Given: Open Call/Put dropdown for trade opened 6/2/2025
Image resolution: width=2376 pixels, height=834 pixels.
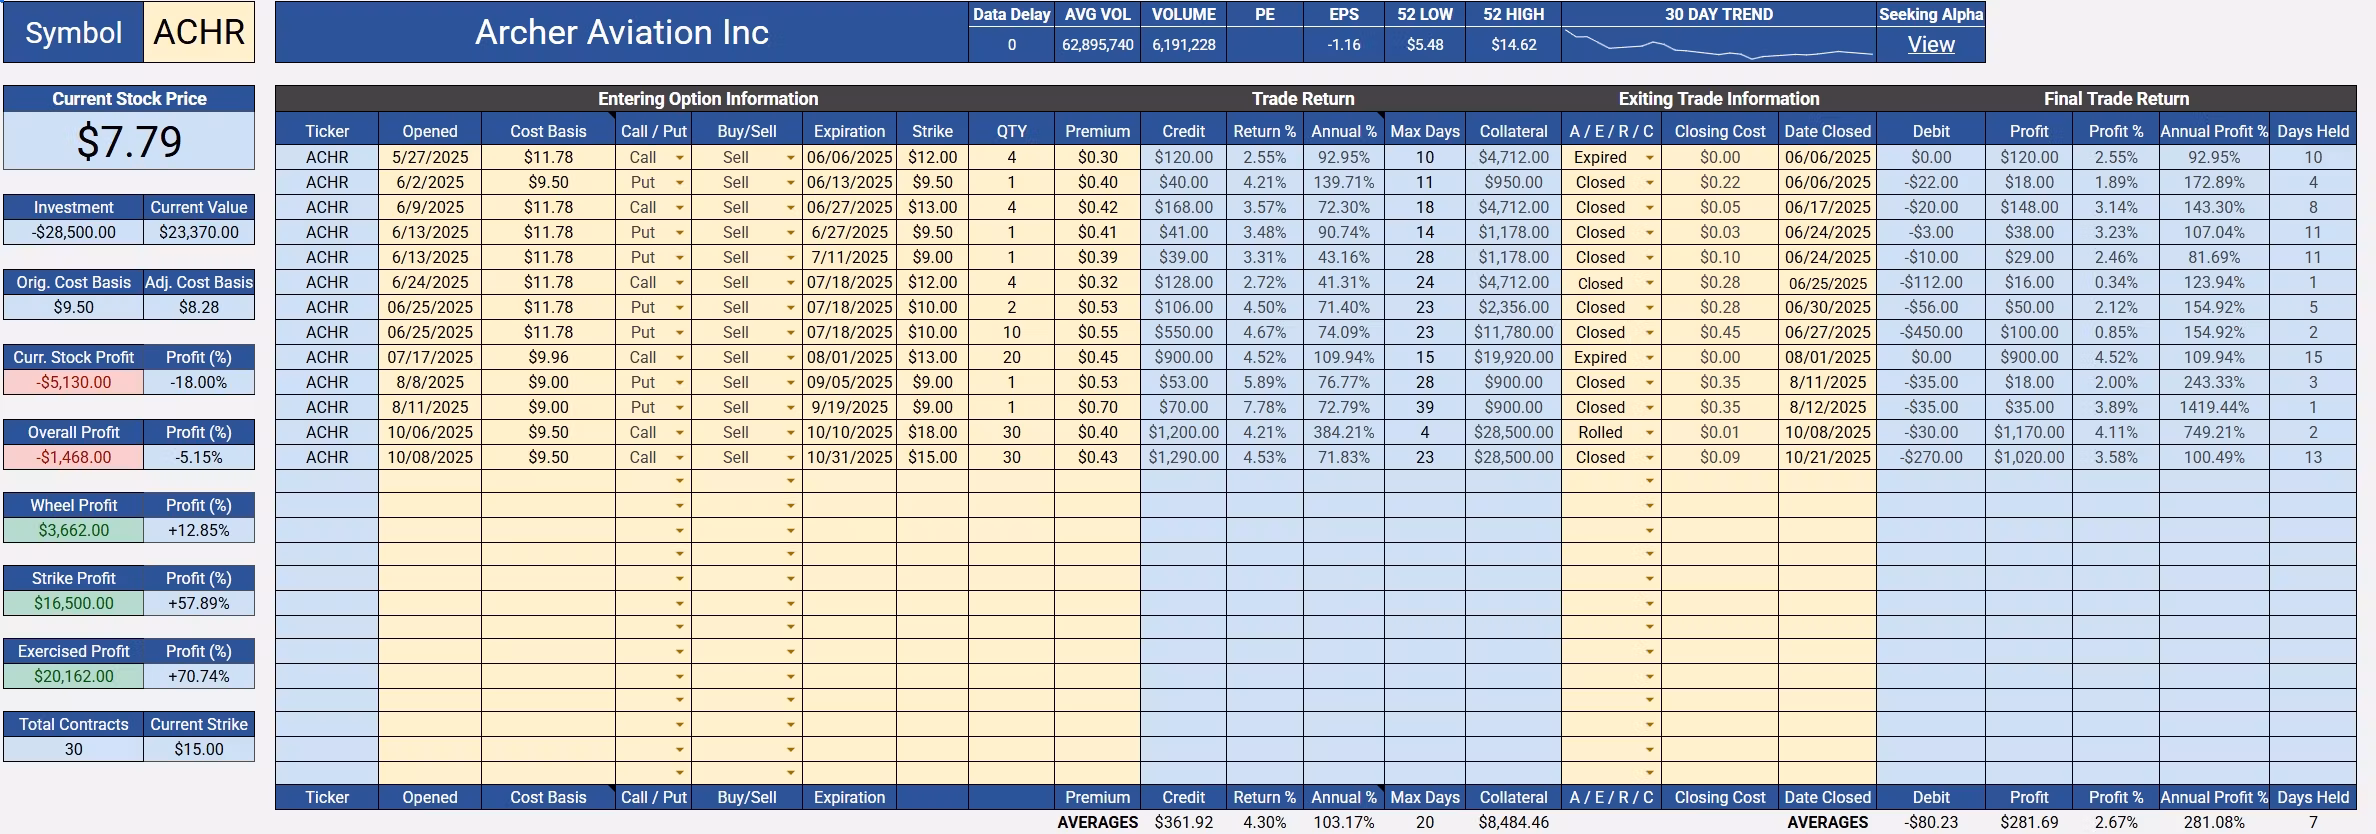Looking at the screenshot, I should [x=680, y=183].
